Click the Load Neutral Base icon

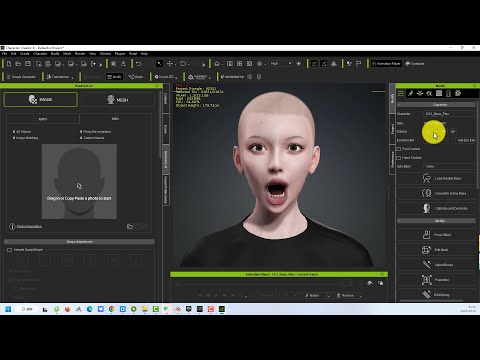427,178
